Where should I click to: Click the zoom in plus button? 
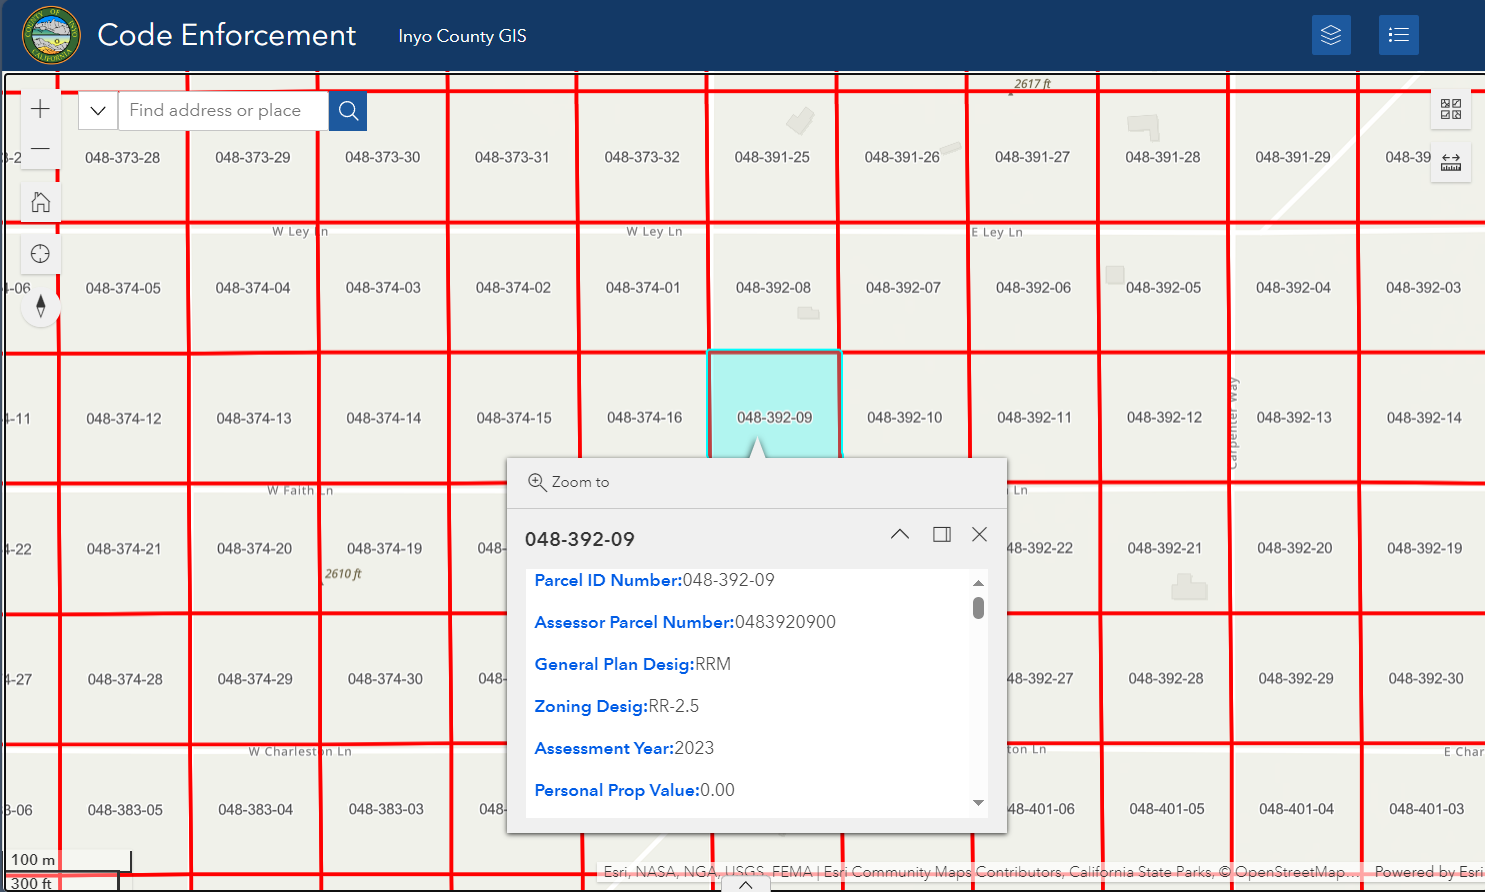tap(40, 109)
